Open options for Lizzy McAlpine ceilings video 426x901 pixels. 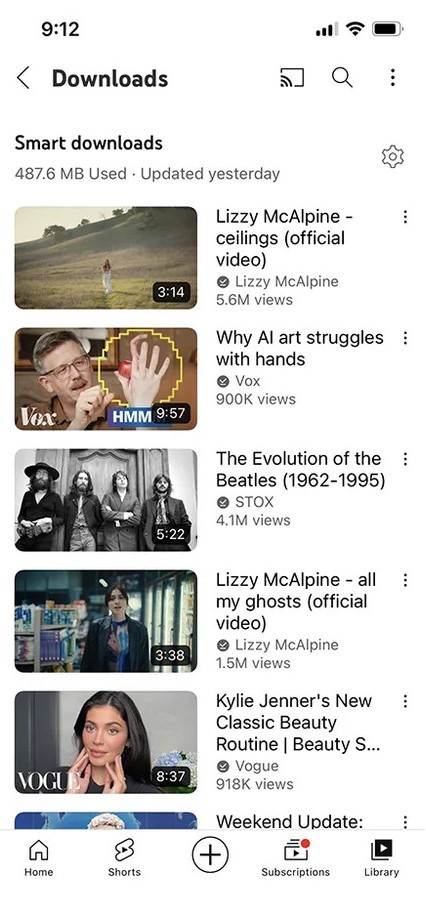pyautogui.click(x=405, y=217)
